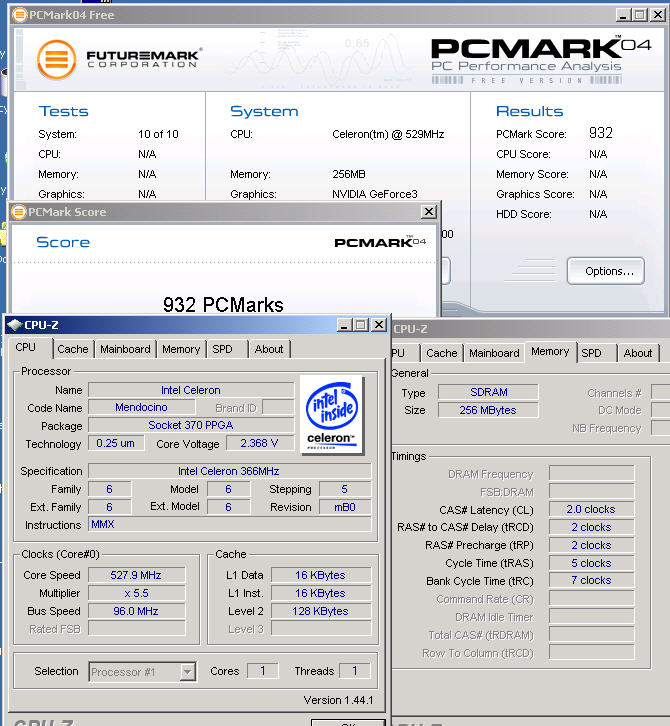Close the PCMark04 Free window
The width and height of the screenshot is (670, 726).
point(657,15)
